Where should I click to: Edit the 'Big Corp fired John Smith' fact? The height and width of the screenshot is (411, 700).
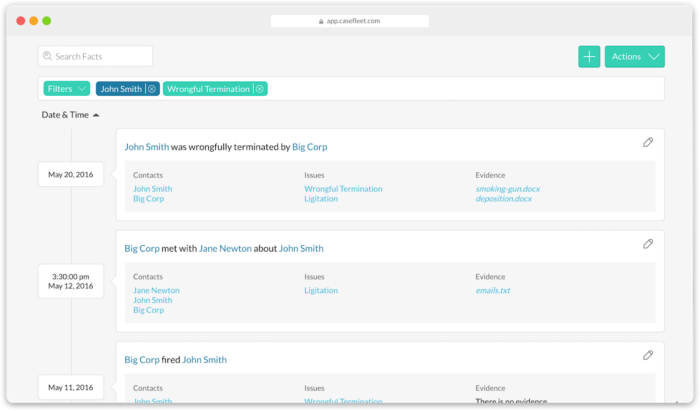[x=648, y=355]
